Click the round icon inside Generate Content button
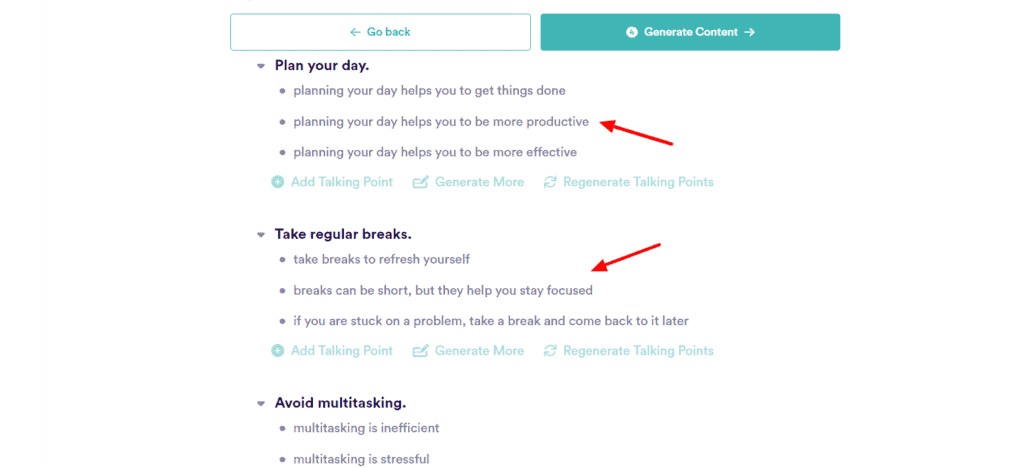This screenshot has width=1024, height=468. [x=632, y=32]
